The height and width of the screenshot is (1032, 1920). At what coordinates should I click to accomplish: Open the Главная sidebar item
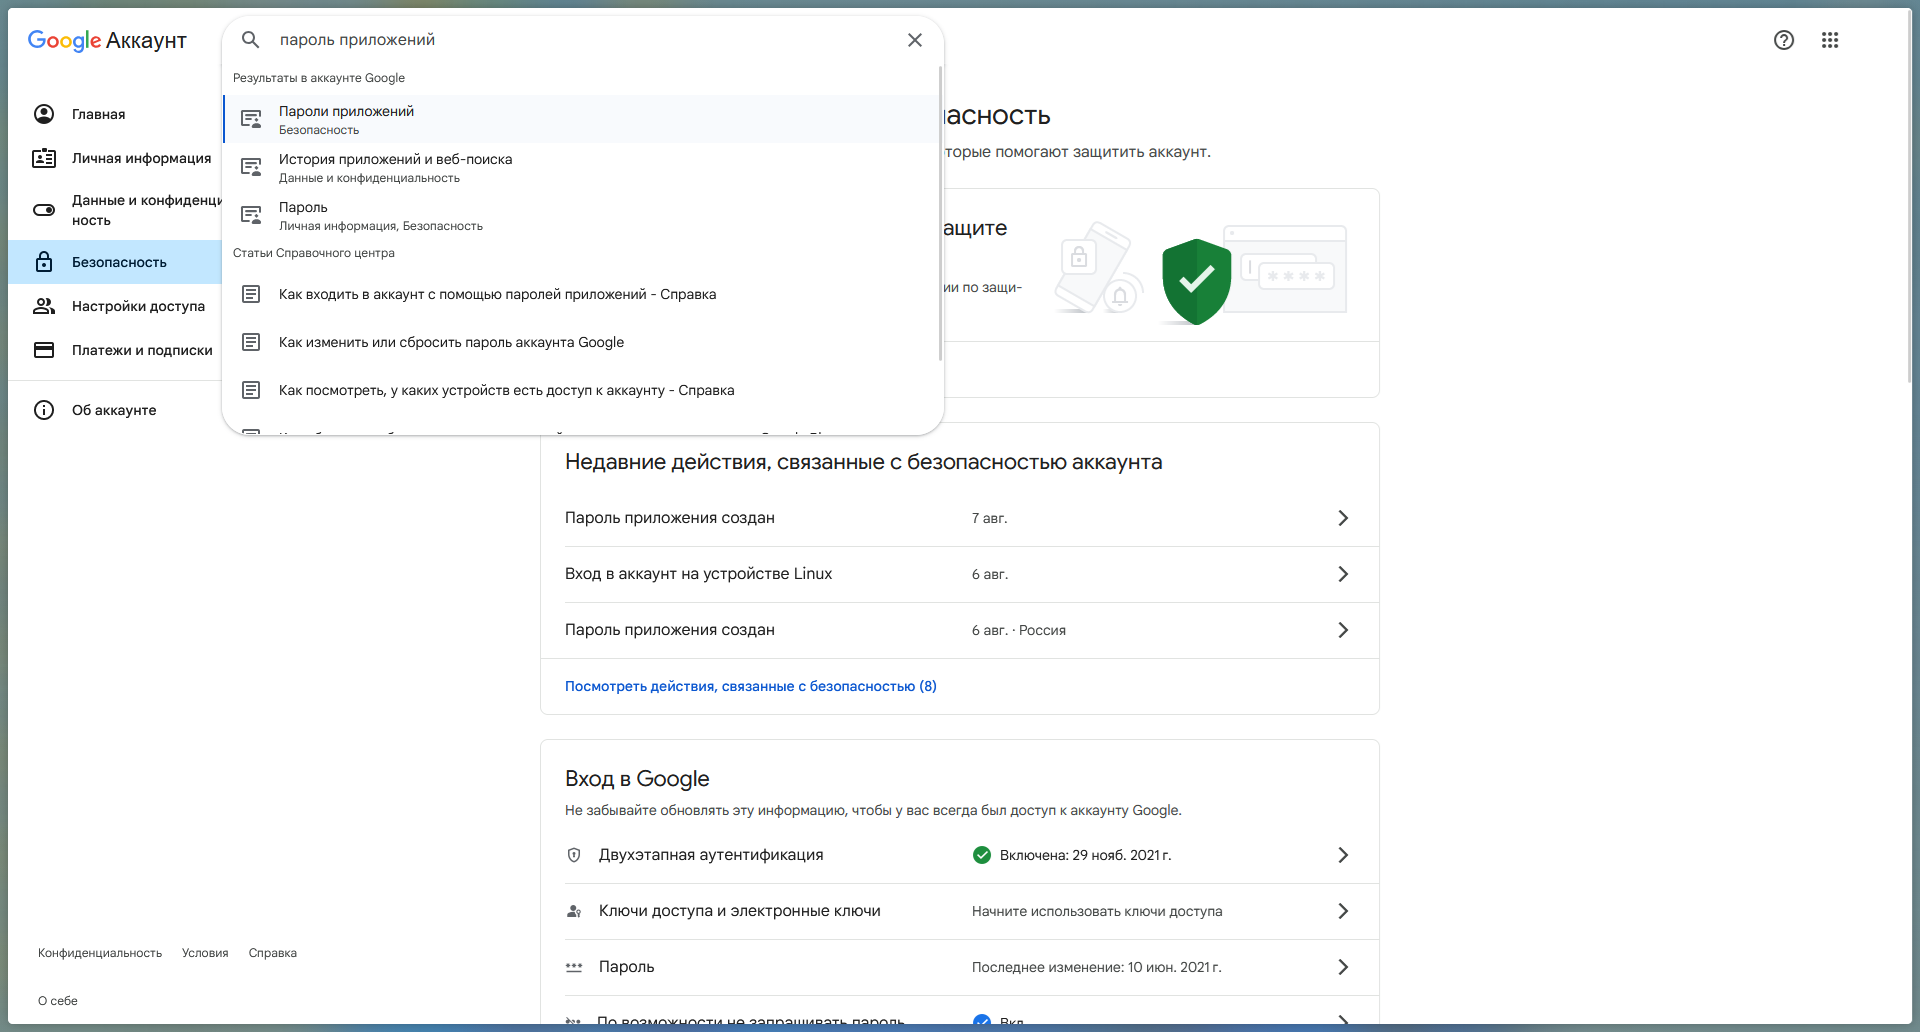[115, 114]
